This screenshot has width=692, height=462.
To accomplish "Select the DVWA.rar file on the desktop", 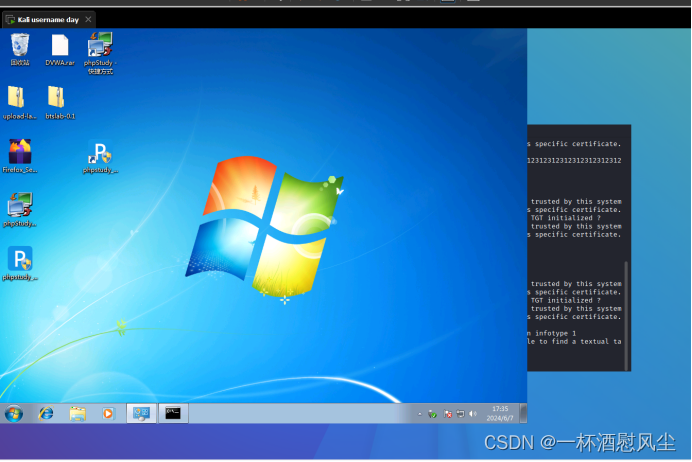I will point(60,50).
